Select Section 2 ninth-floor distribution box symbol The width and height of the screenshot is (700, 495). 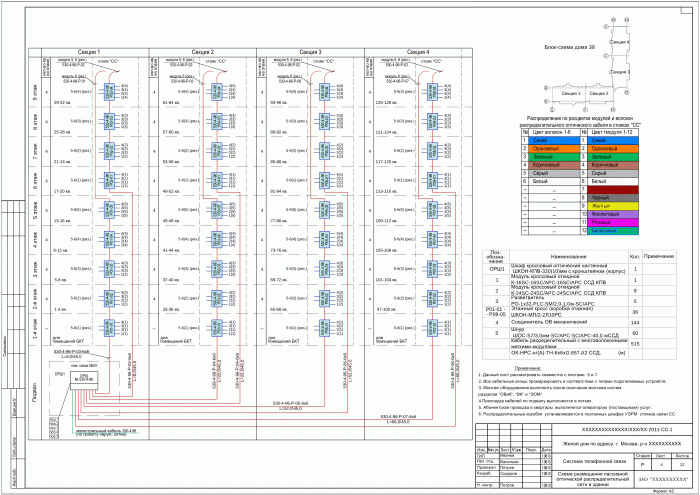[217, 92]
